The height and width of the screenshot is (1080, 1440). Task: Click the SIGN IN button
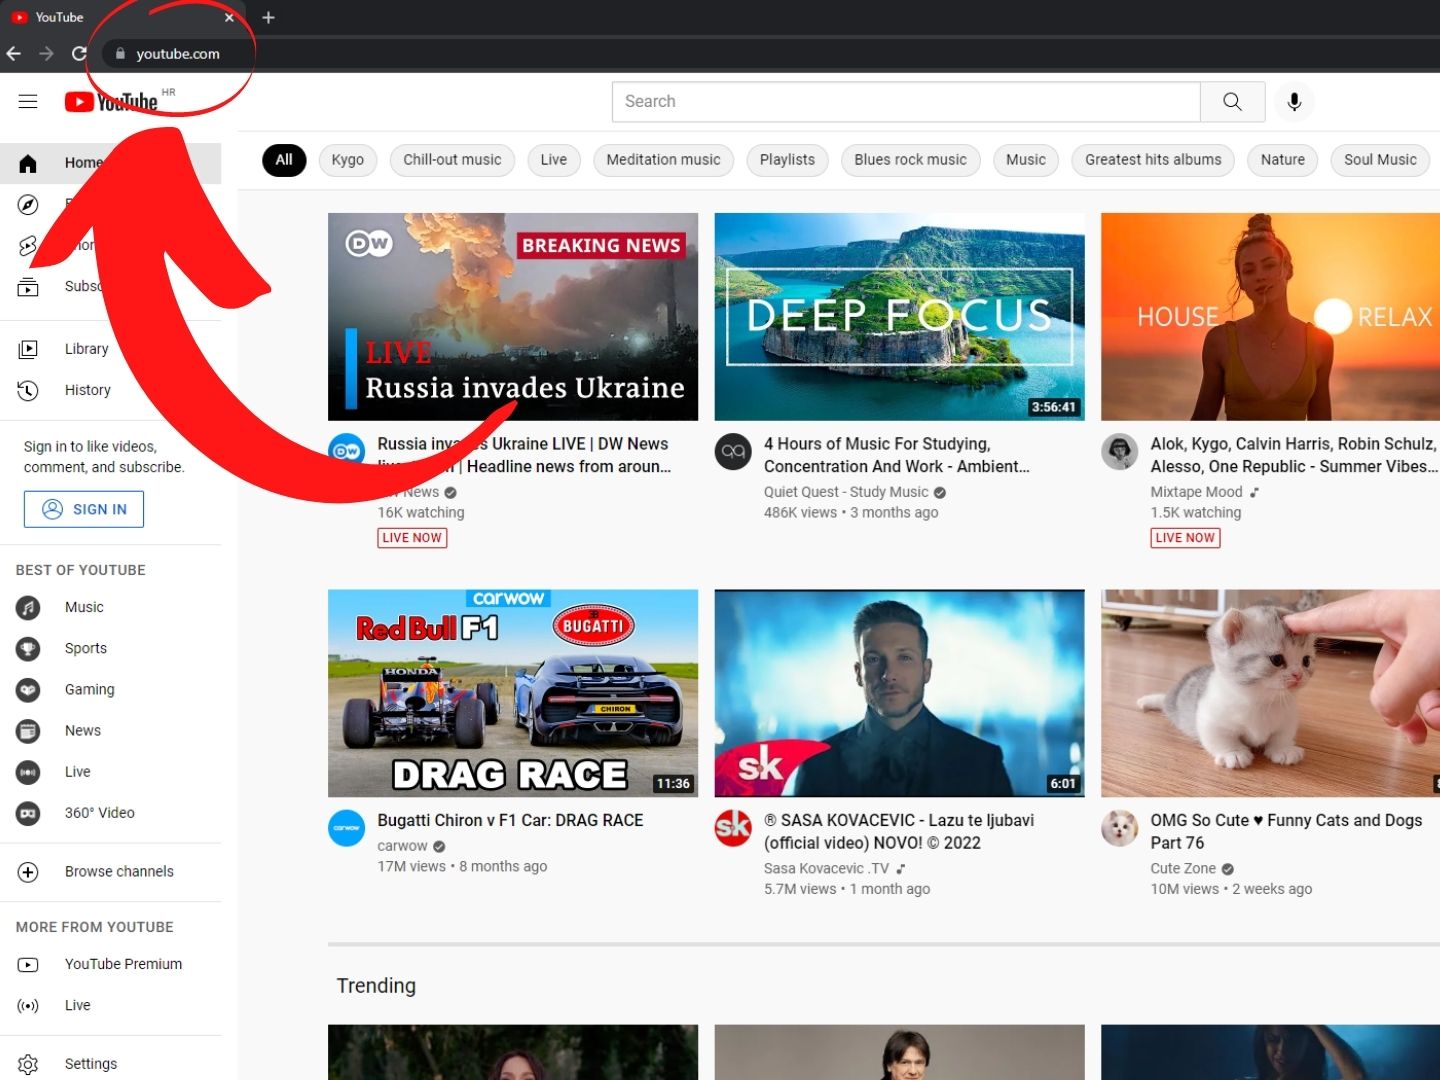click(x=84, y=509)
